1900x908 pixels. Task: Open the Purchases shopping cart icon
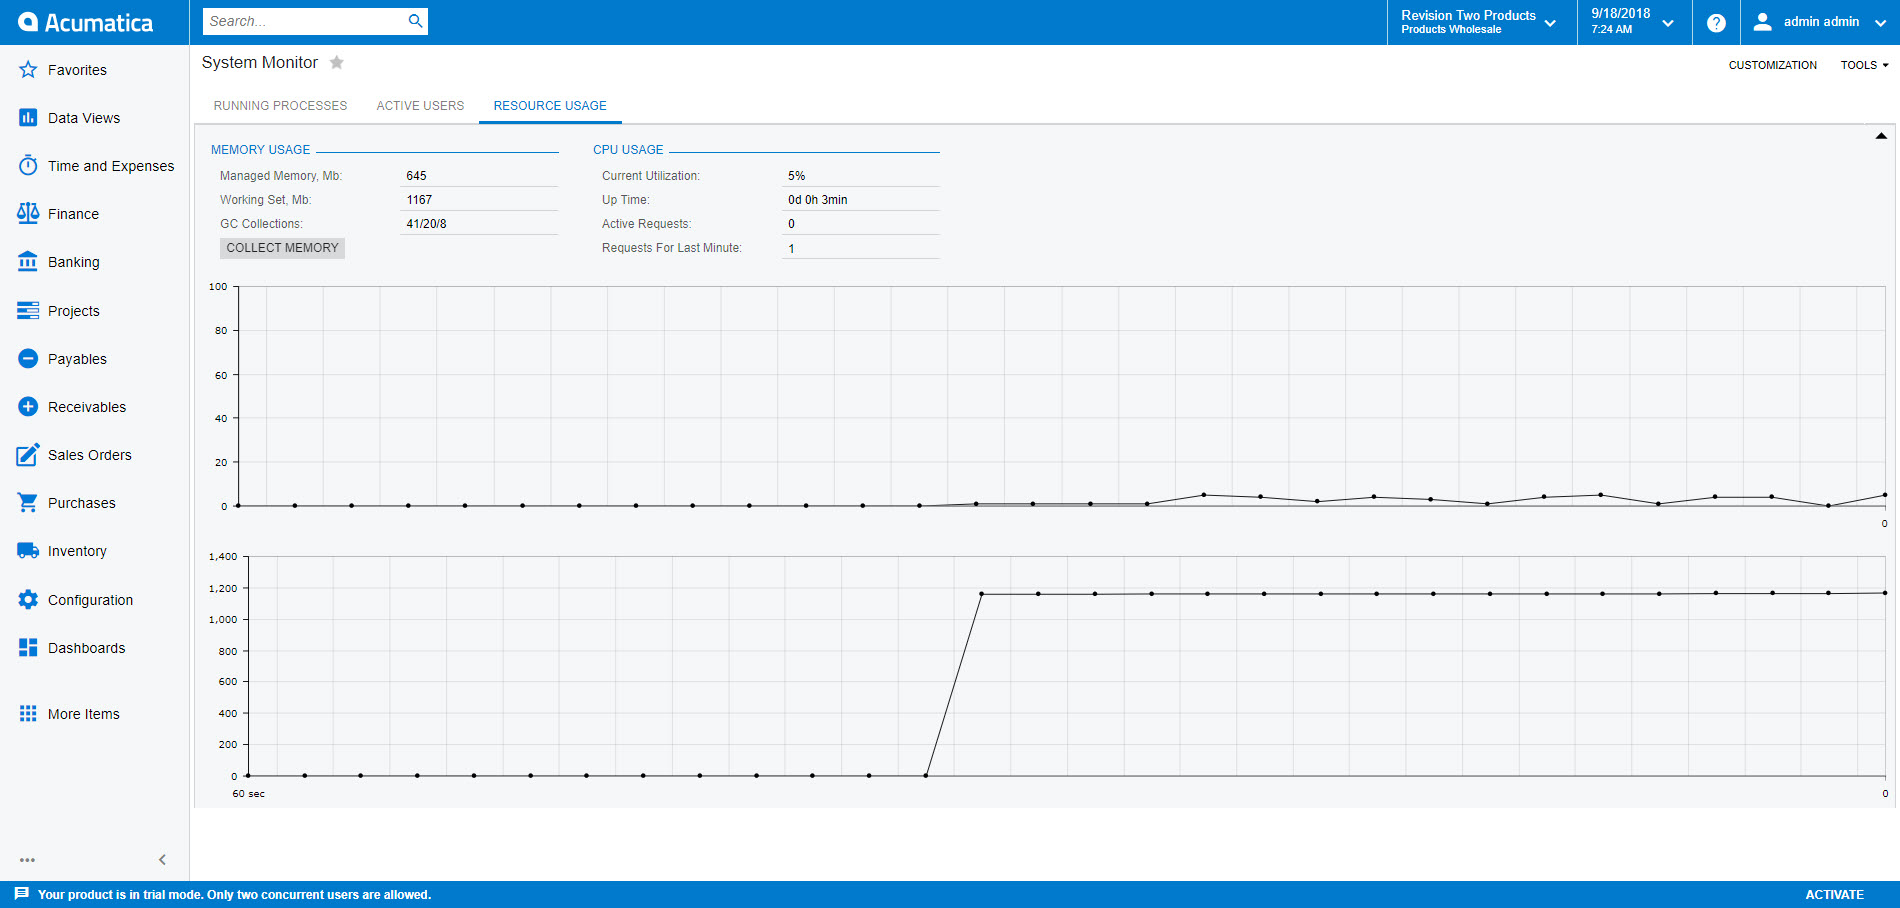28,503
